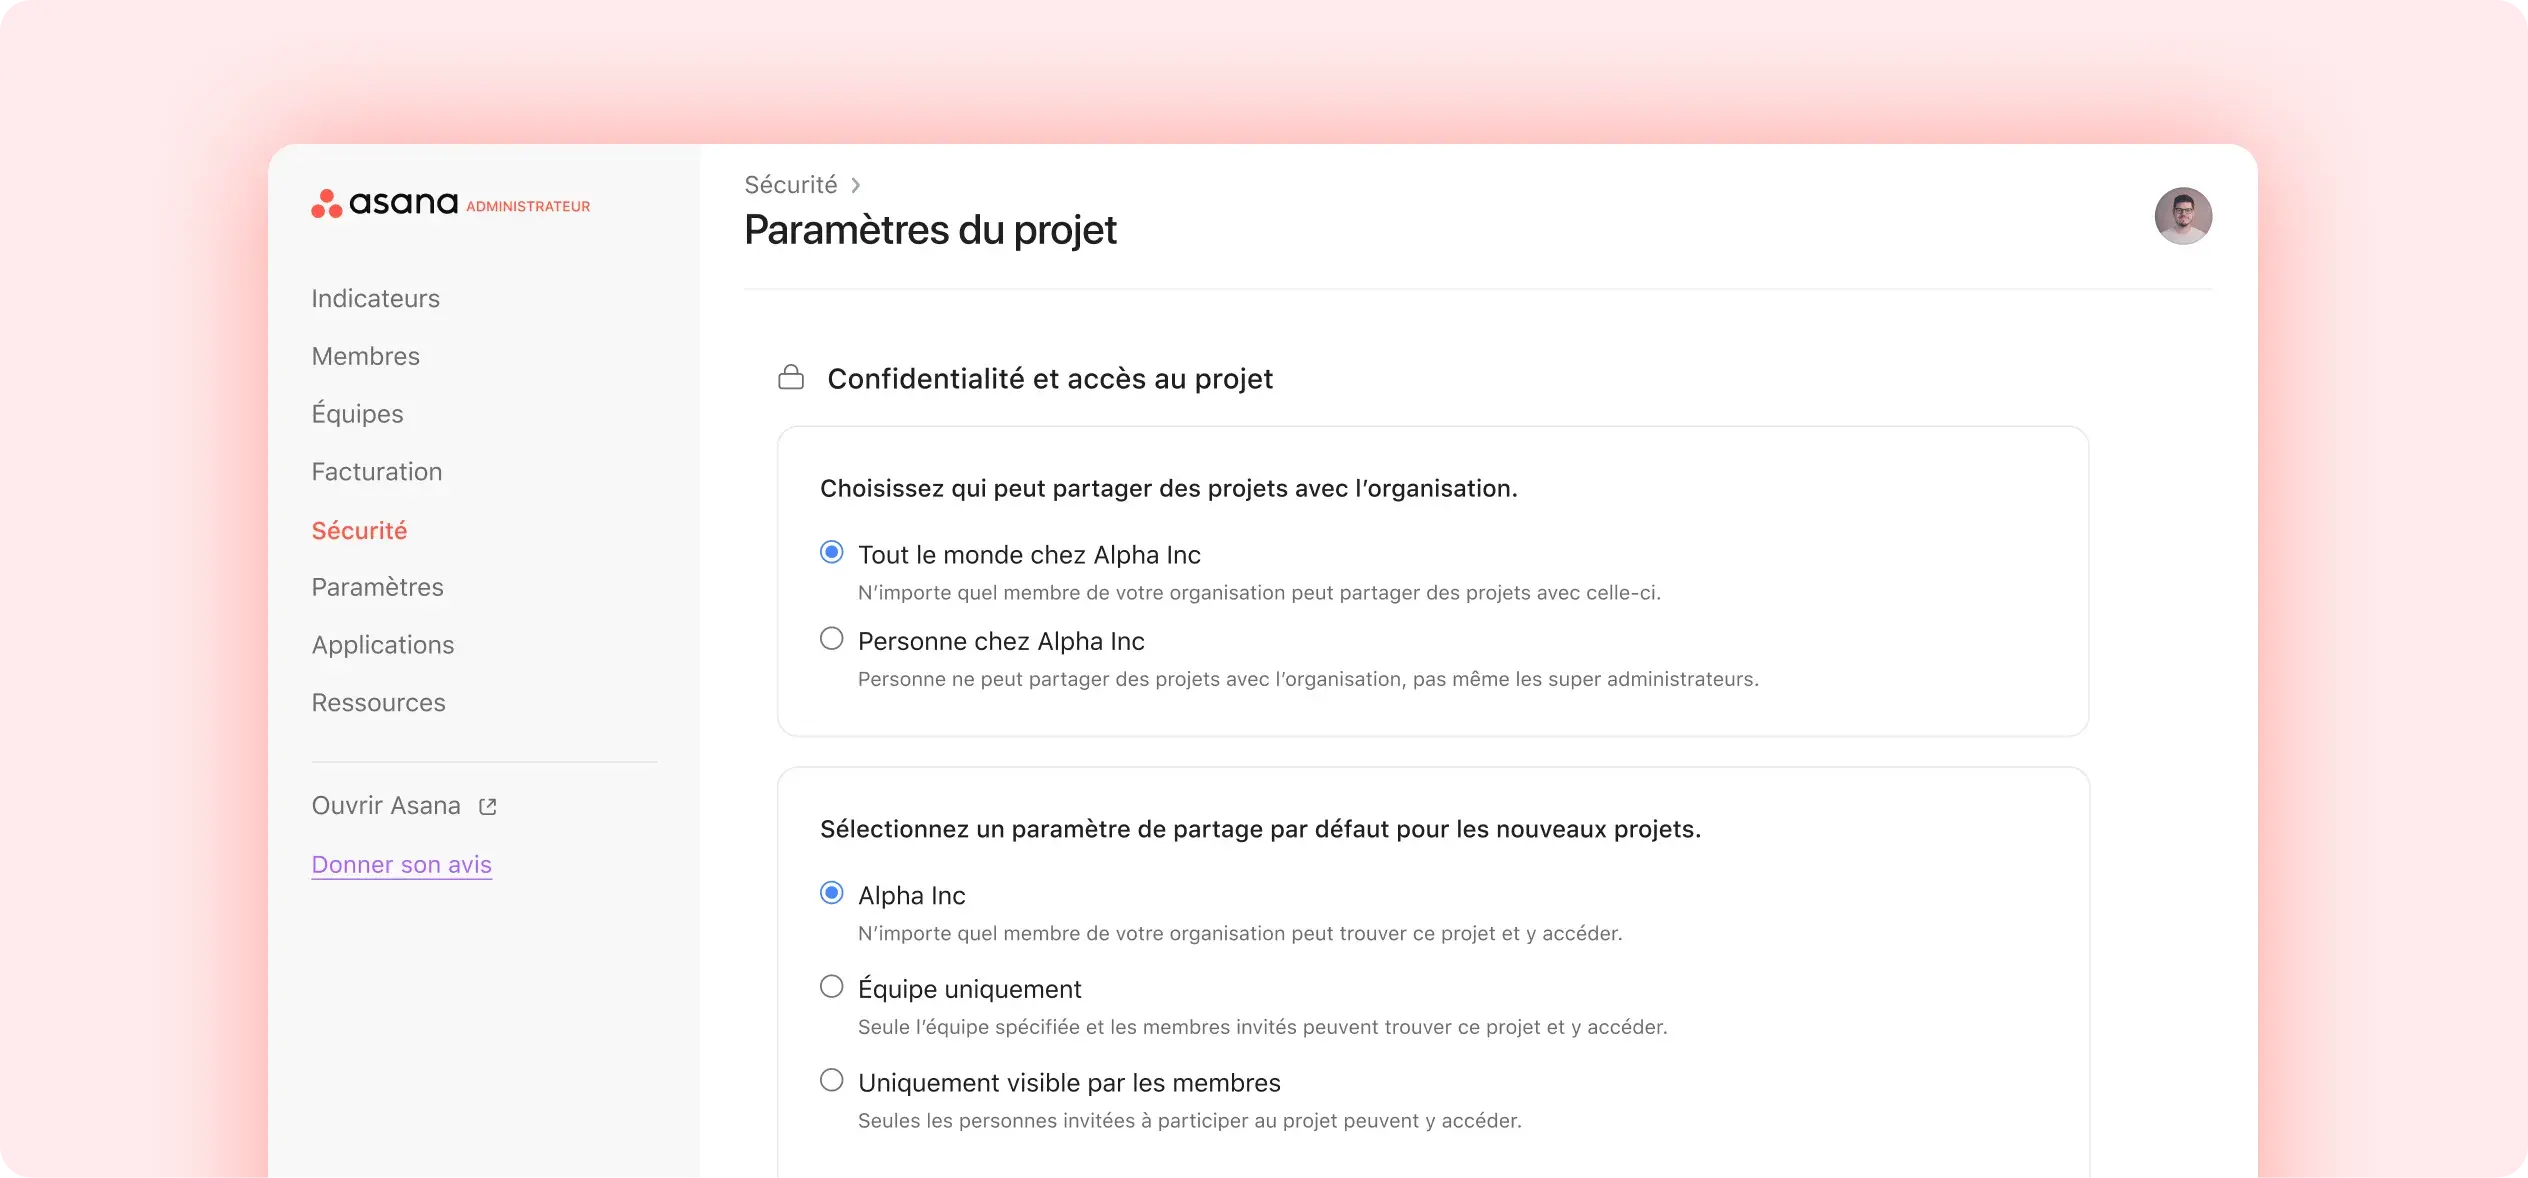The image size is (2528, 1178).
Task: Select Équipe uniquement radio button
Action: tap(832, 988)
